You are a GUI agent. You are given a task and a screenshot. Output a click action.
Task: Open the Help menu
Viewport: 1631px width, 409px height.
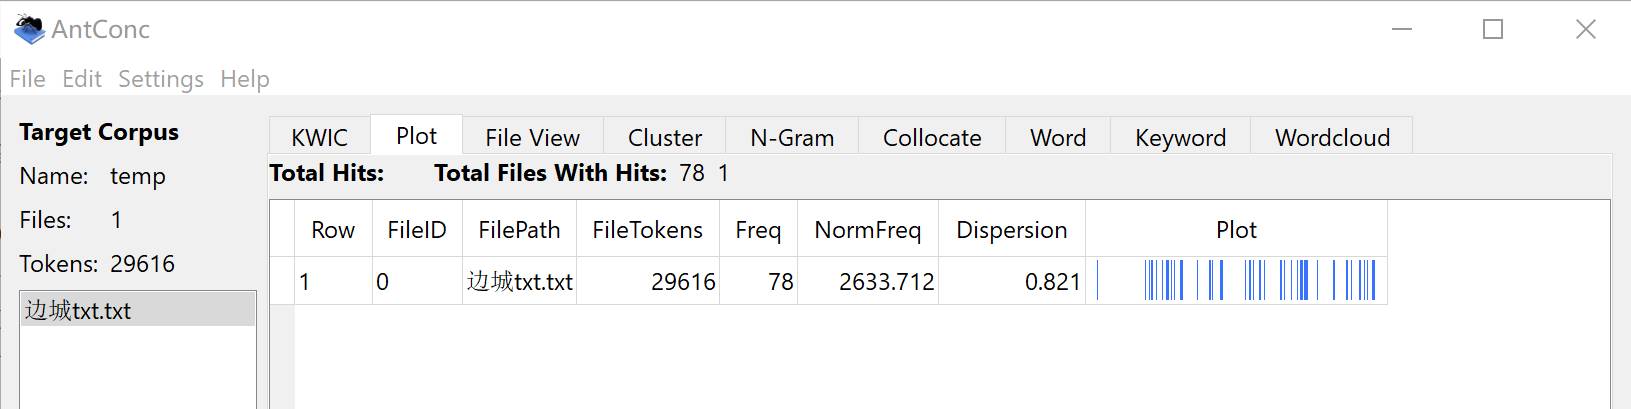pos(245,79)
